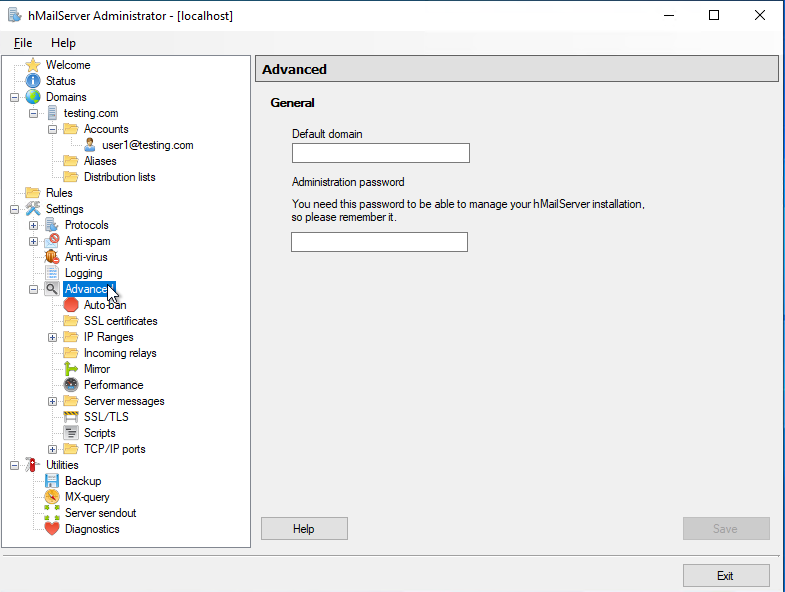785x592 pixels.
Task: Collapse the Domains tree node
Action: pos(15,97)
